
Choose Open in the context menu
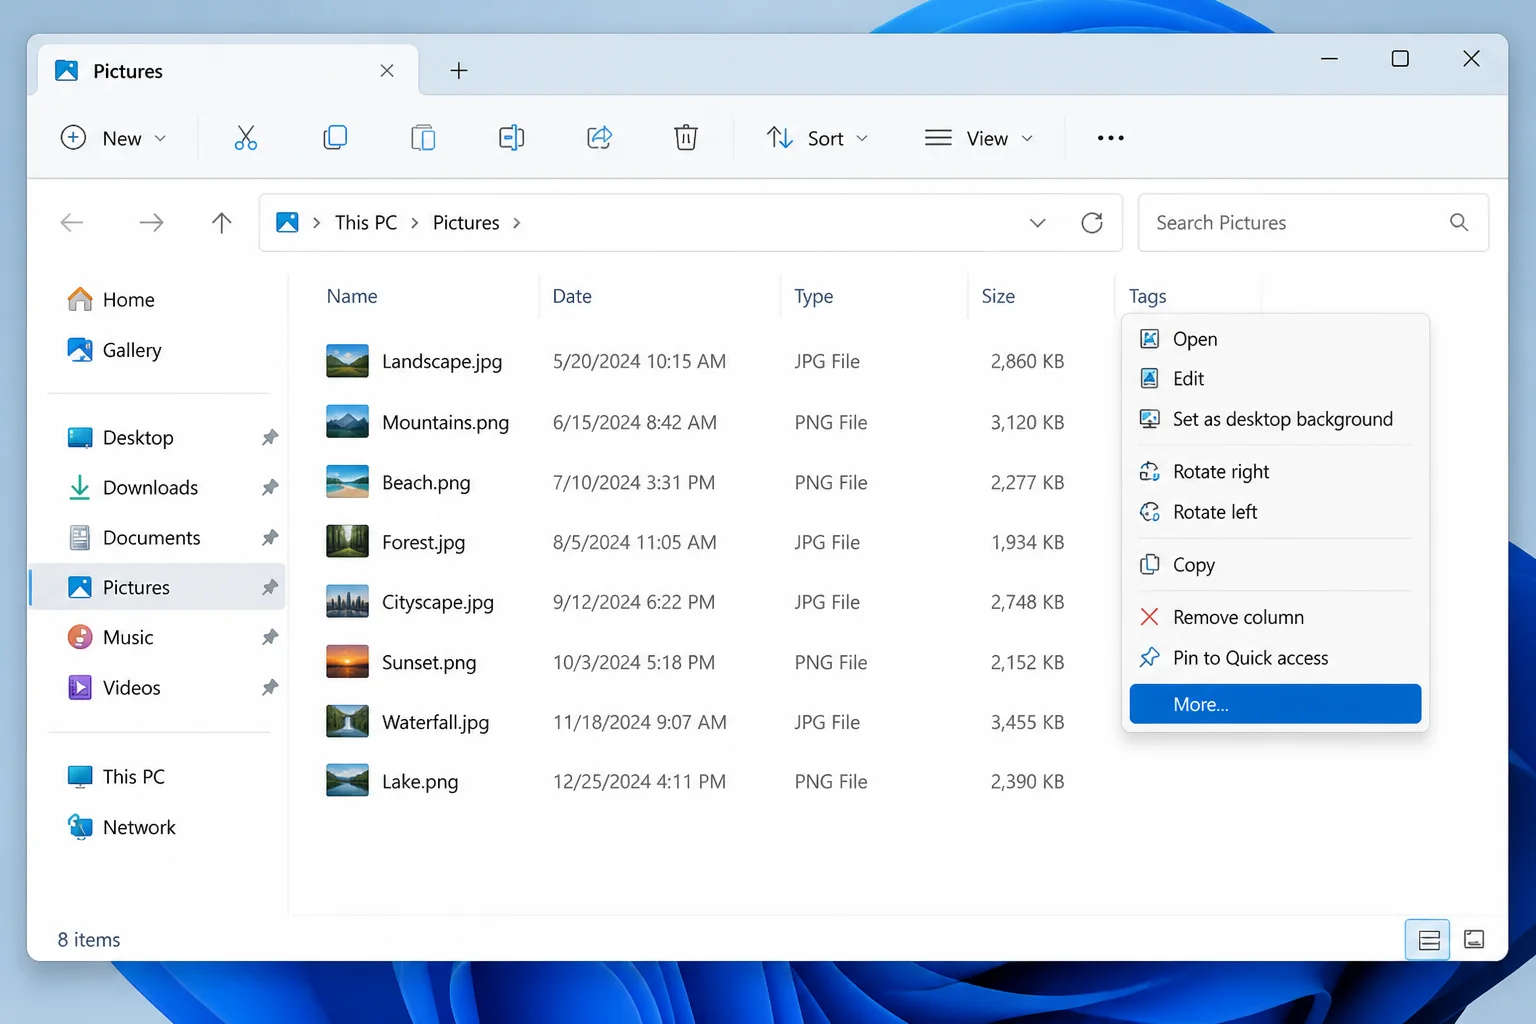click(1275, 339)
